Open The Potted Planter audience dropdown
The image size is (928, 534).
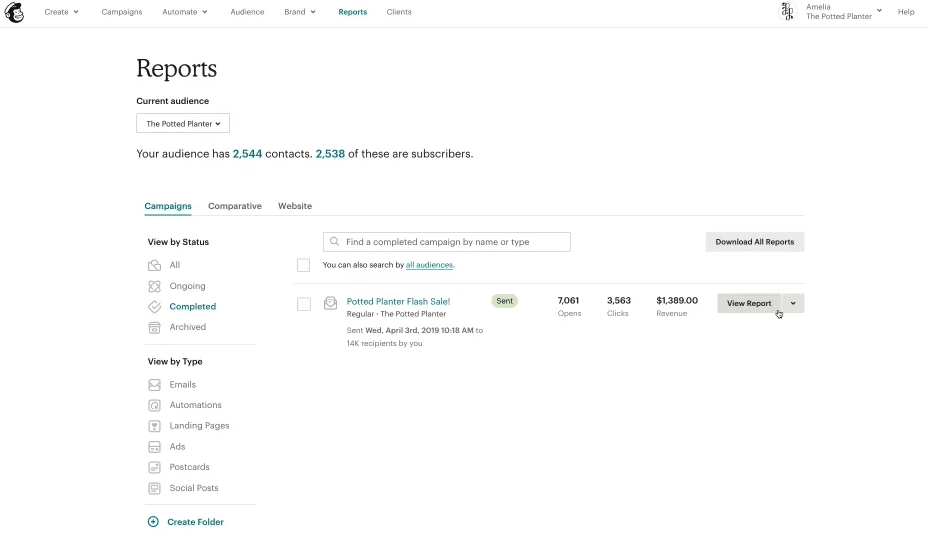tap(183, 124)
